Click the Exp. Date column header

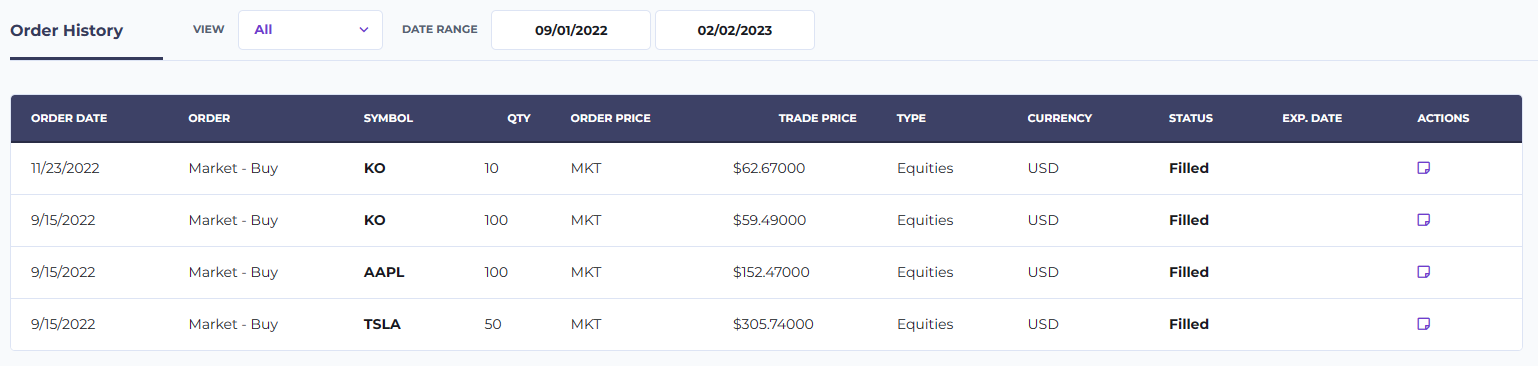point(1312,118)
